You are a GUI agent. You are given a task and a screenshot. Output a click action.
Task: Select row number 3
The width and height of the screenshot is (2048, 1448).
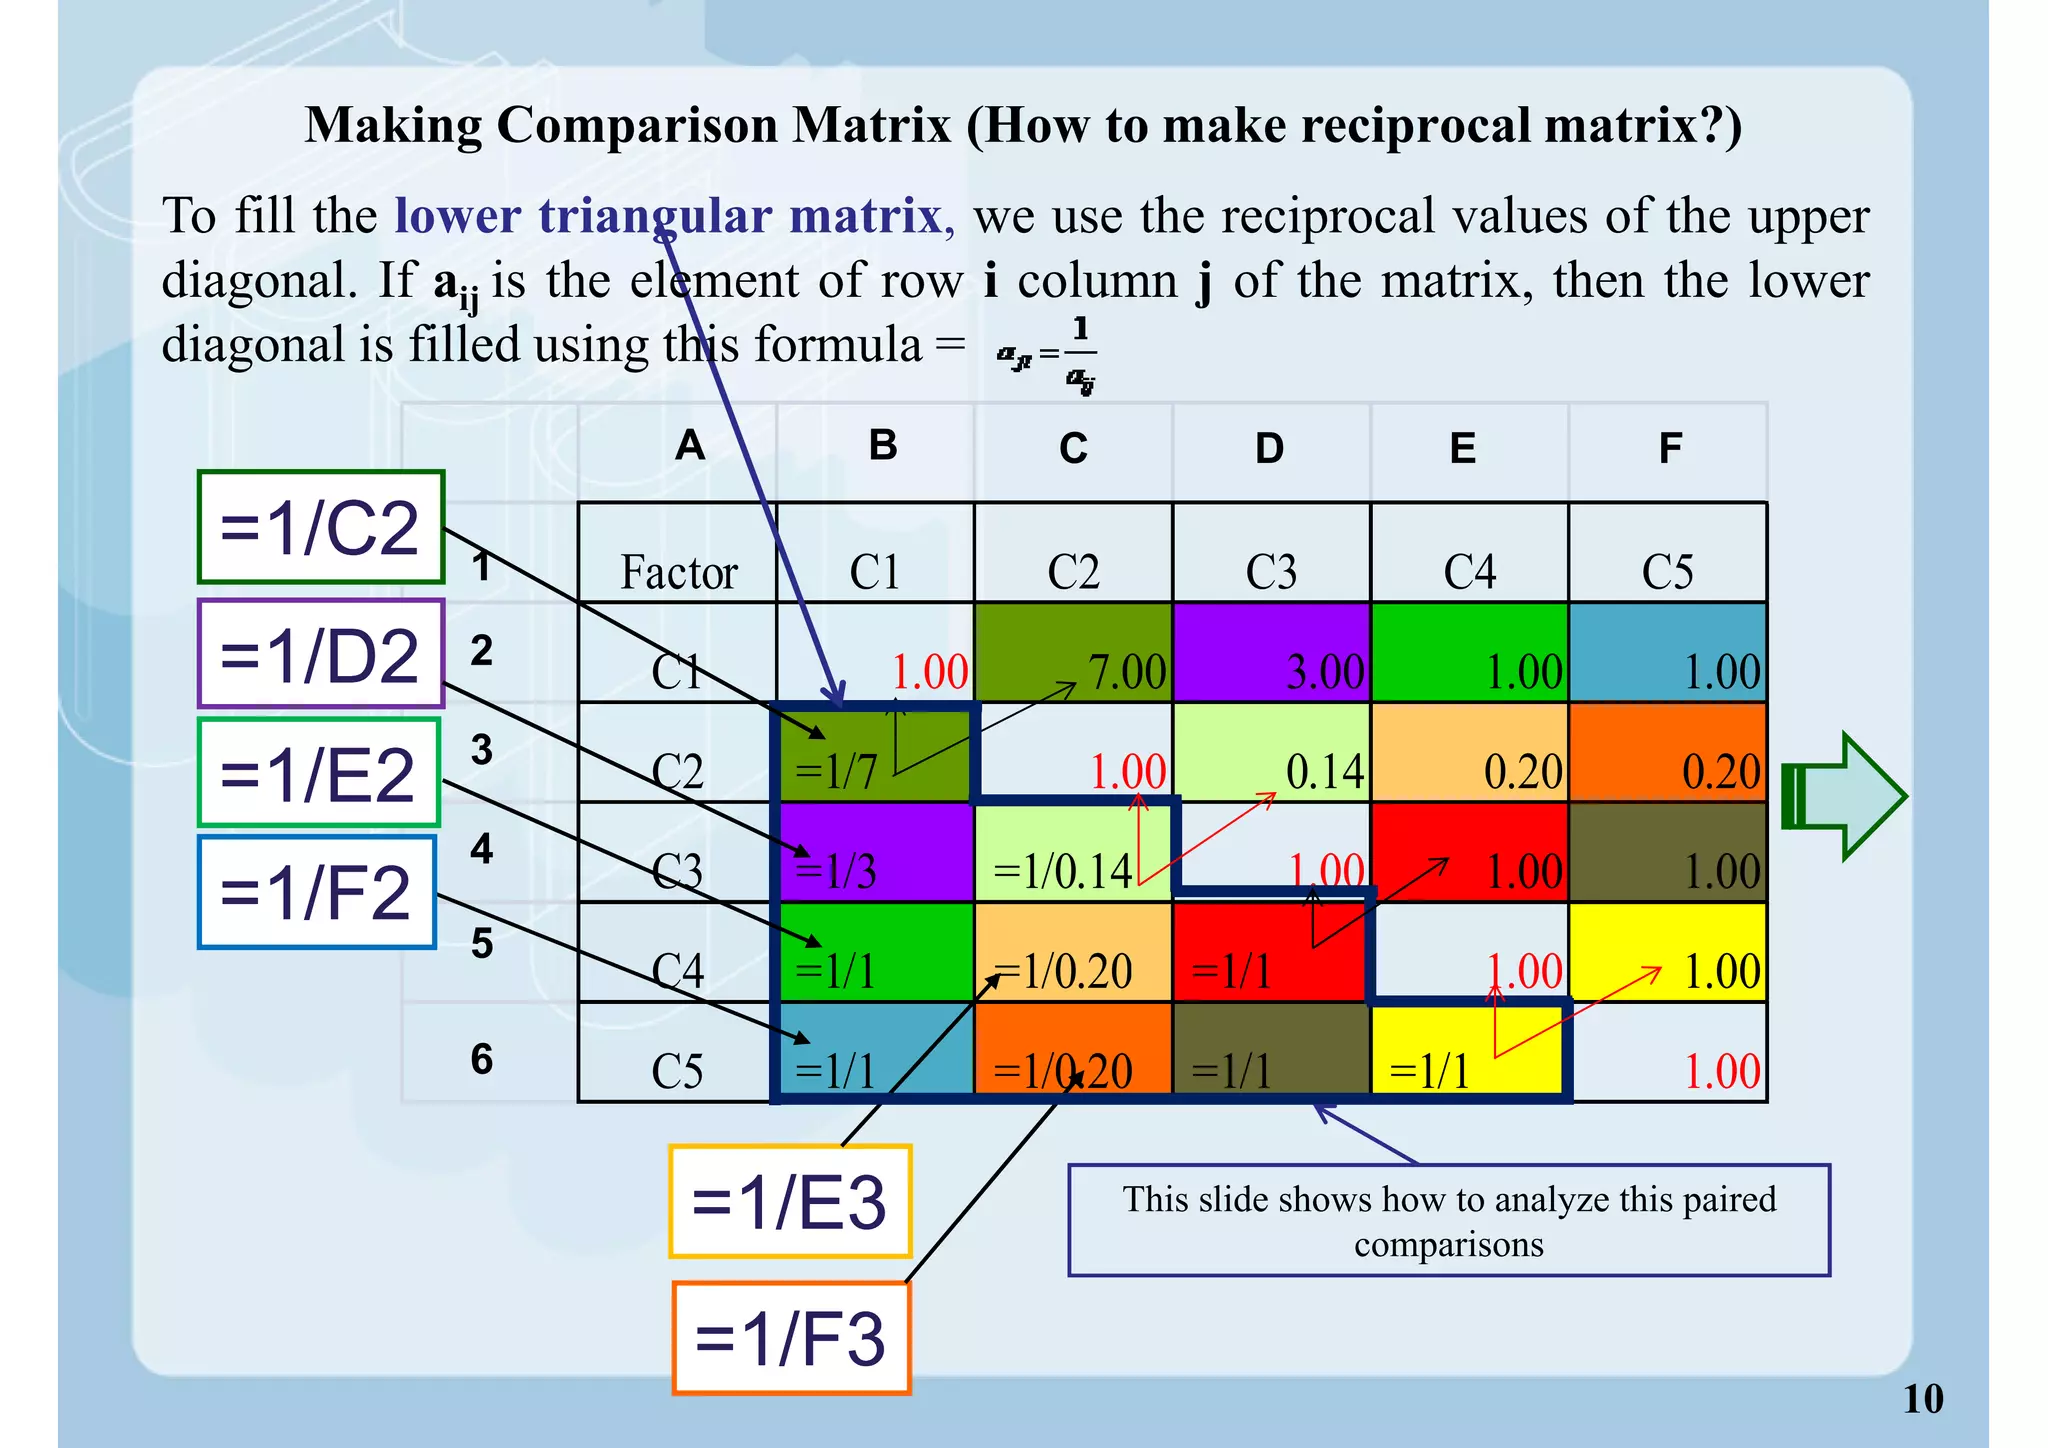pos(482,750)
